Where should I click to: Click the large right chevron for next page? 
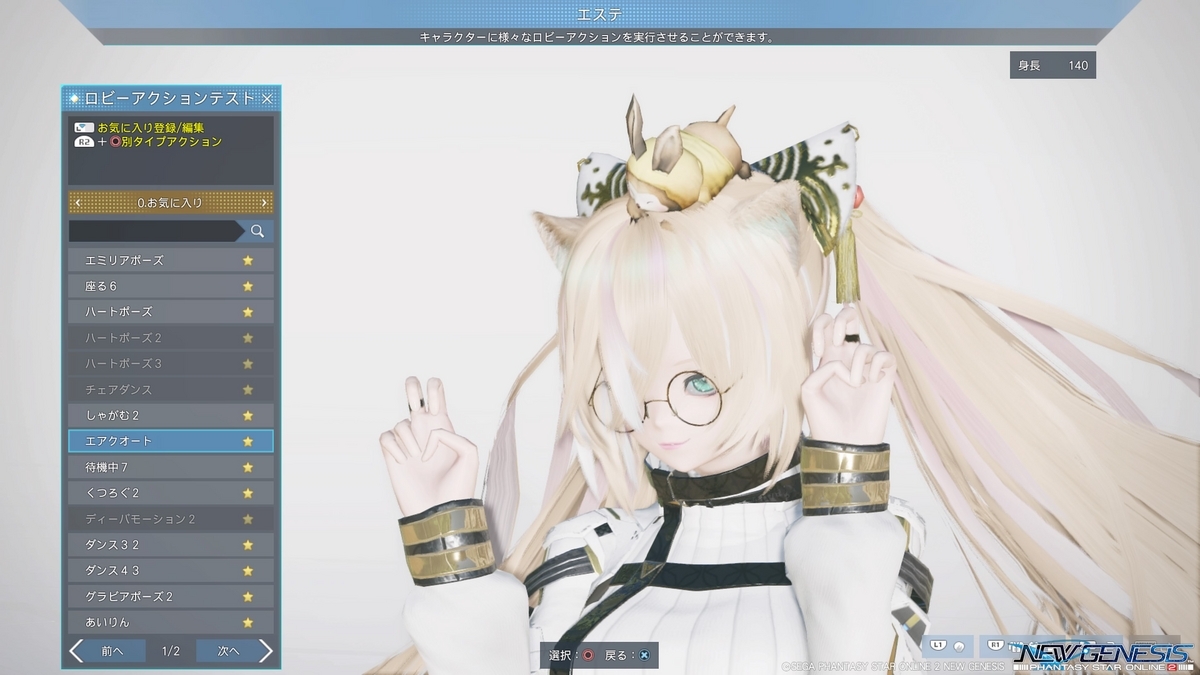pos(266,651)
